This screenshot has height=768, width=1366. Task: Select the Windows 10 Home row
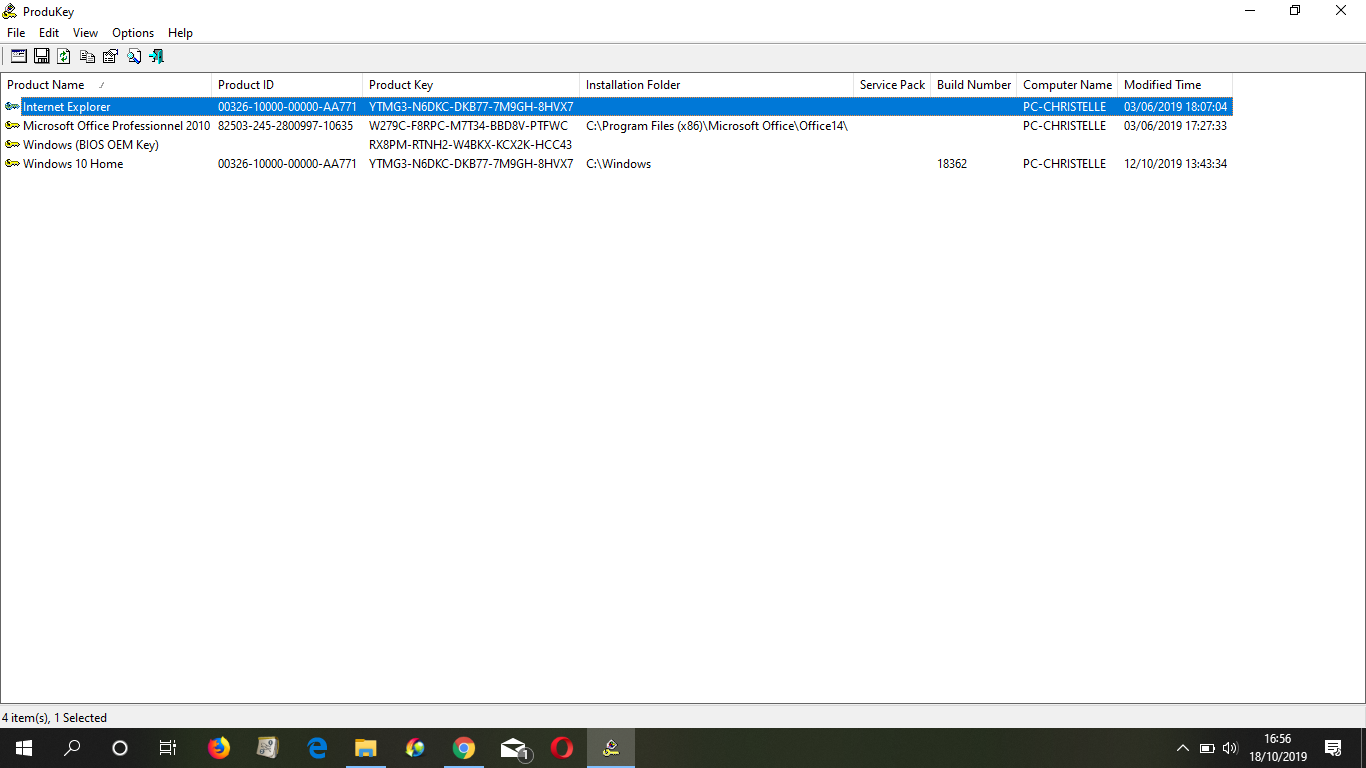coord(73,164)
